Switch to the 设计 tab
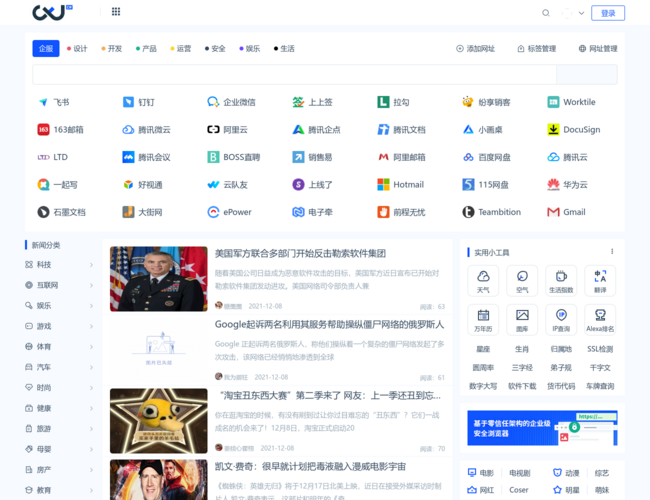This screenshot has width=650, height=500. pyautogui.click(x=77, y=49)
